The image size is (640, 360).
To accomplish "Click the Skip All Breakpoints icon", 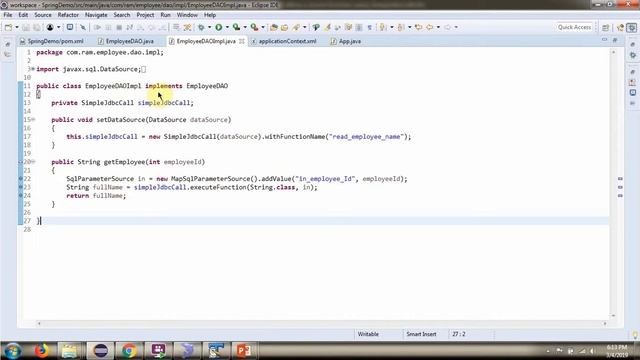I will [83, 27].
